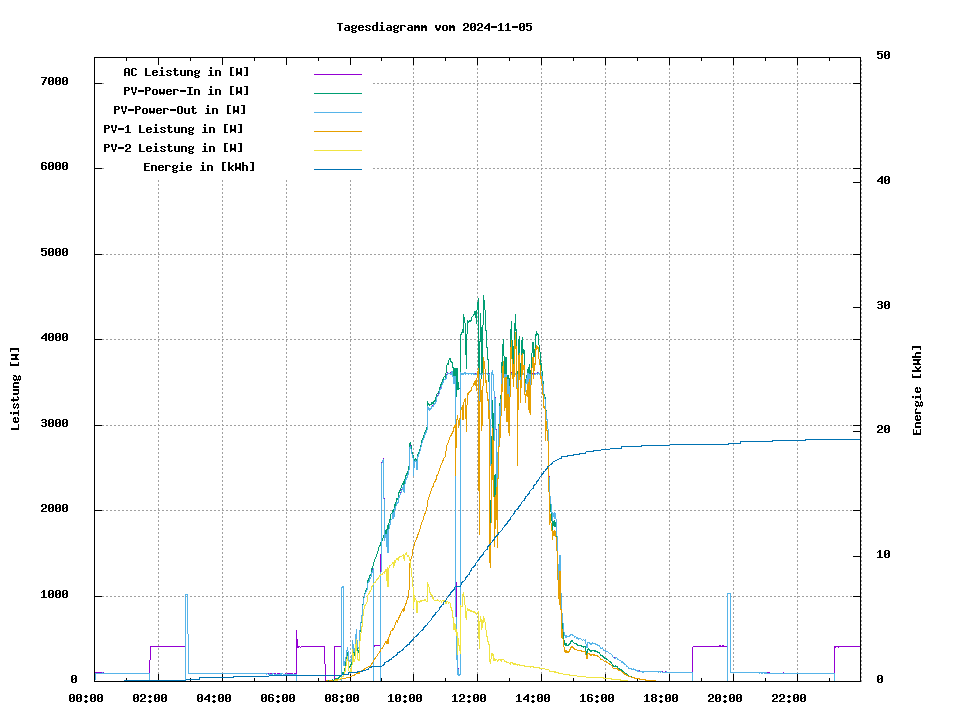The image size is (960, 720).
Task: Click the 00:00 time label on x-axis
Action: pos(86,698)
